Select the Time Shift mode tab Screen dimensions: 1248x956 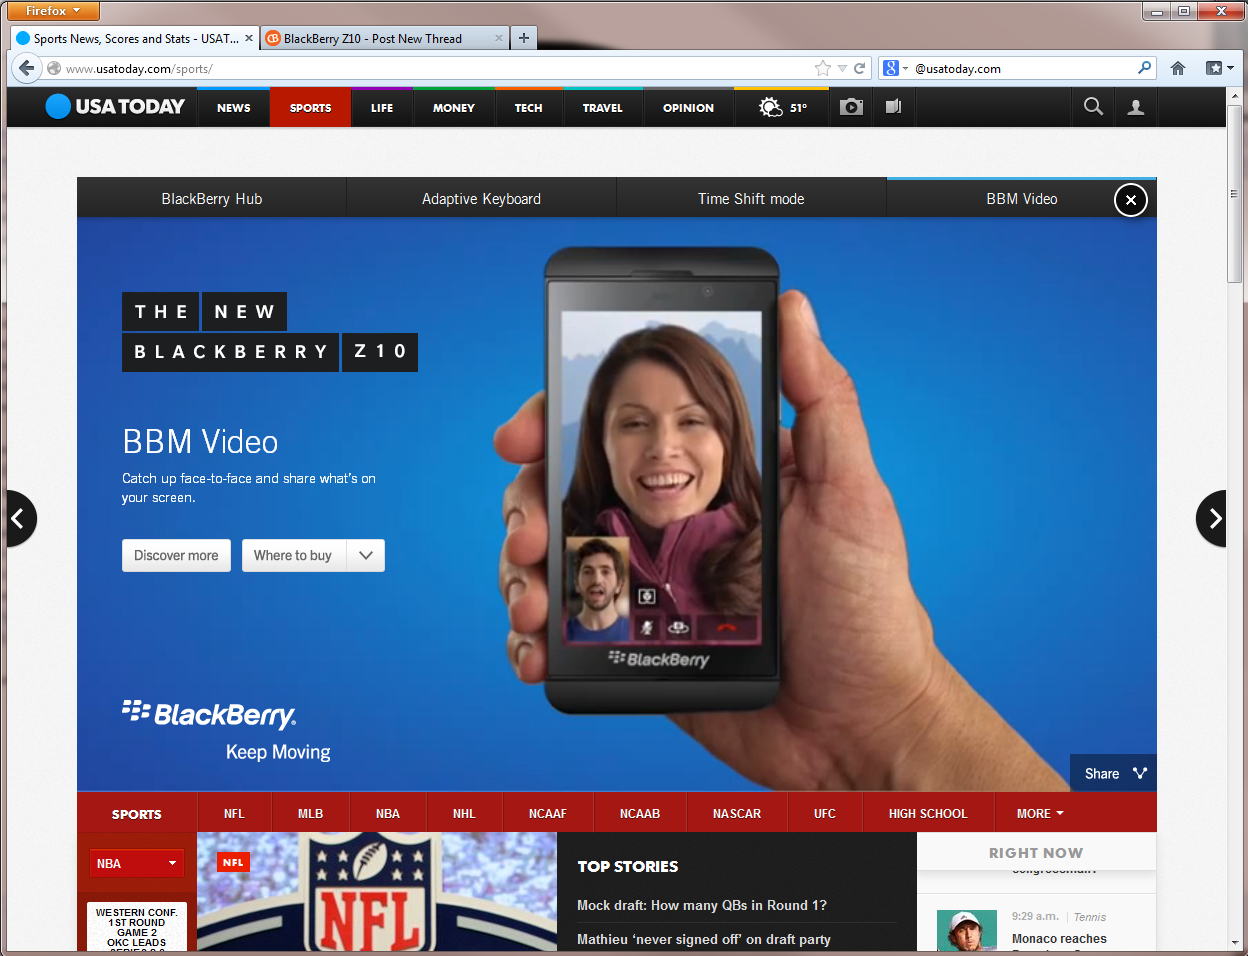pos(751,199)
